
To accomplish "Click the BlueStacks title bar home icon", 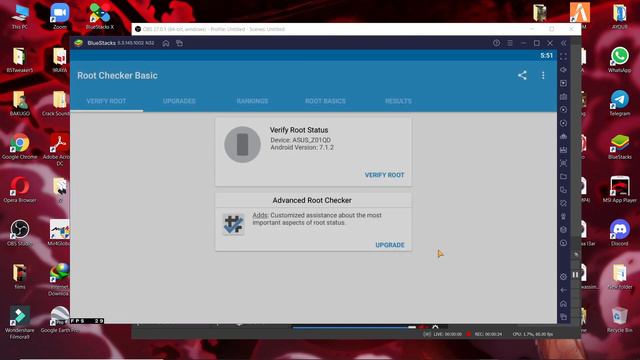I will tap(166, 43).
